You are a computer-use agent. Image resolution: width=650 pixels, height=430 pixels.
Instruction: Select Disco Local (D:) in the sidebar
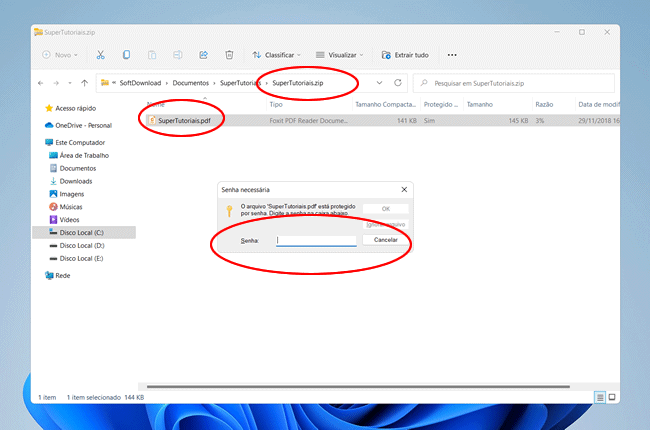(82, 245)
